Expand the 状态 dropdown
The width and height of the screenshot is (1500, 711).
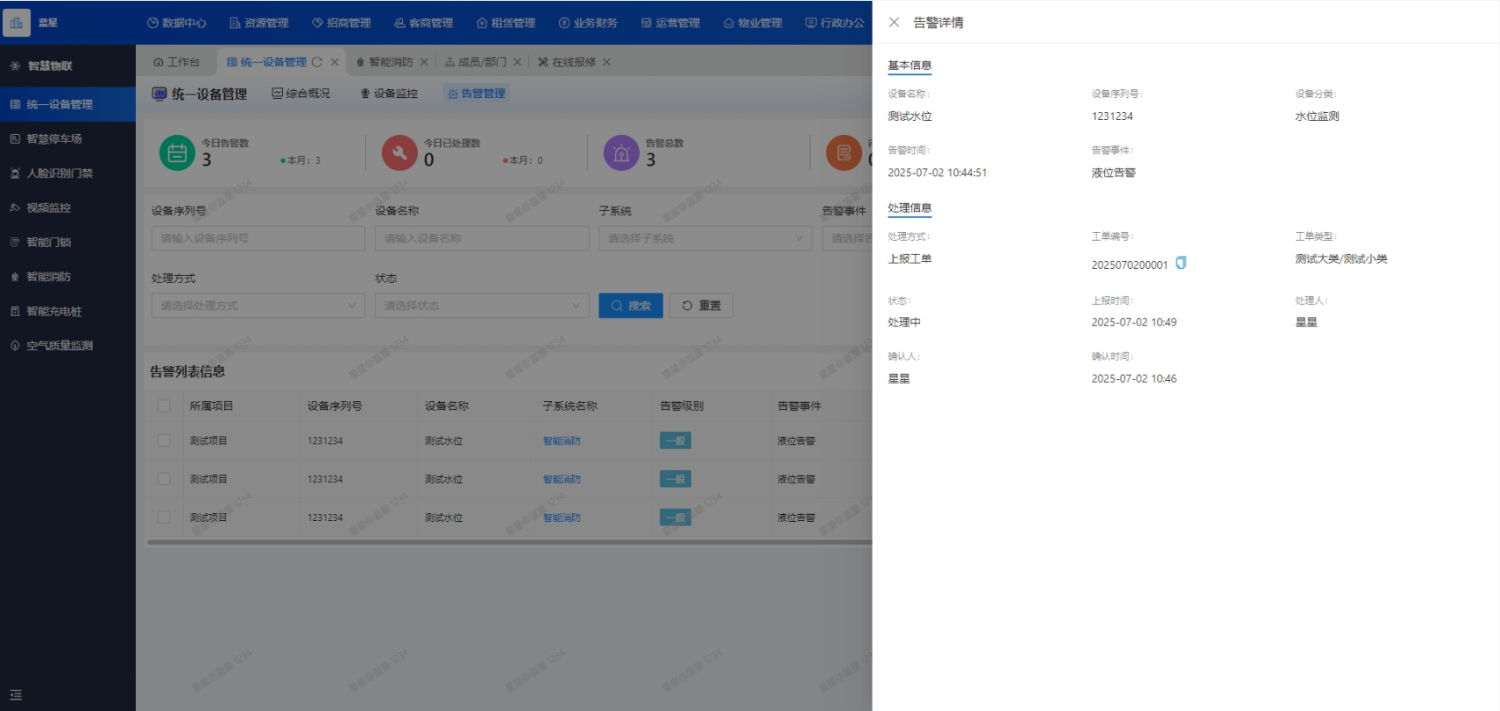(482, 305)
